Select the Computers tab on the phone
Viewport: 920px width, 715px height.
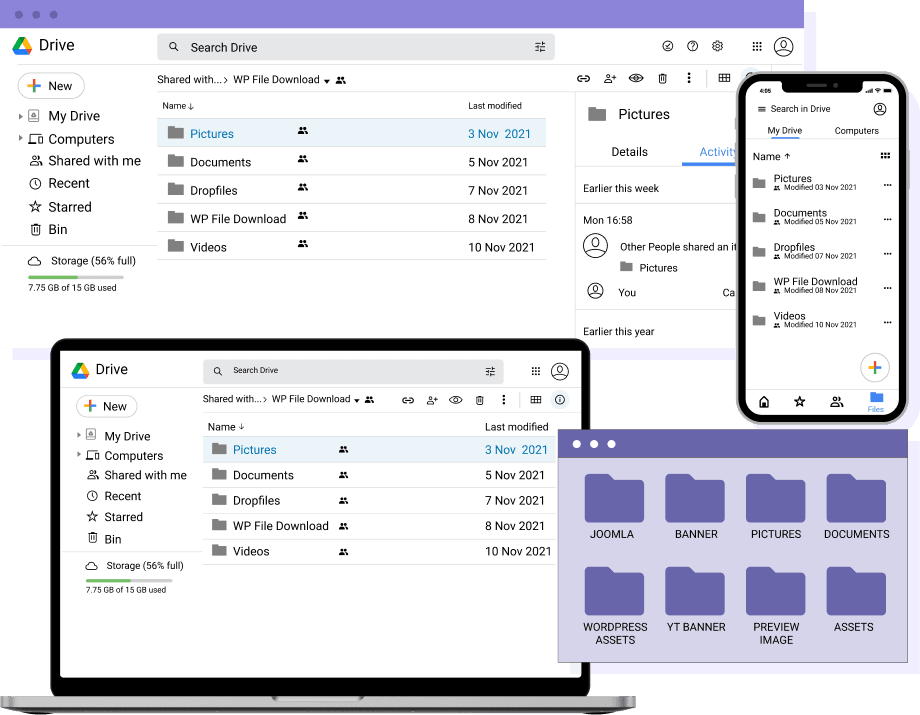pyautogui.click(x=856, y=131)
